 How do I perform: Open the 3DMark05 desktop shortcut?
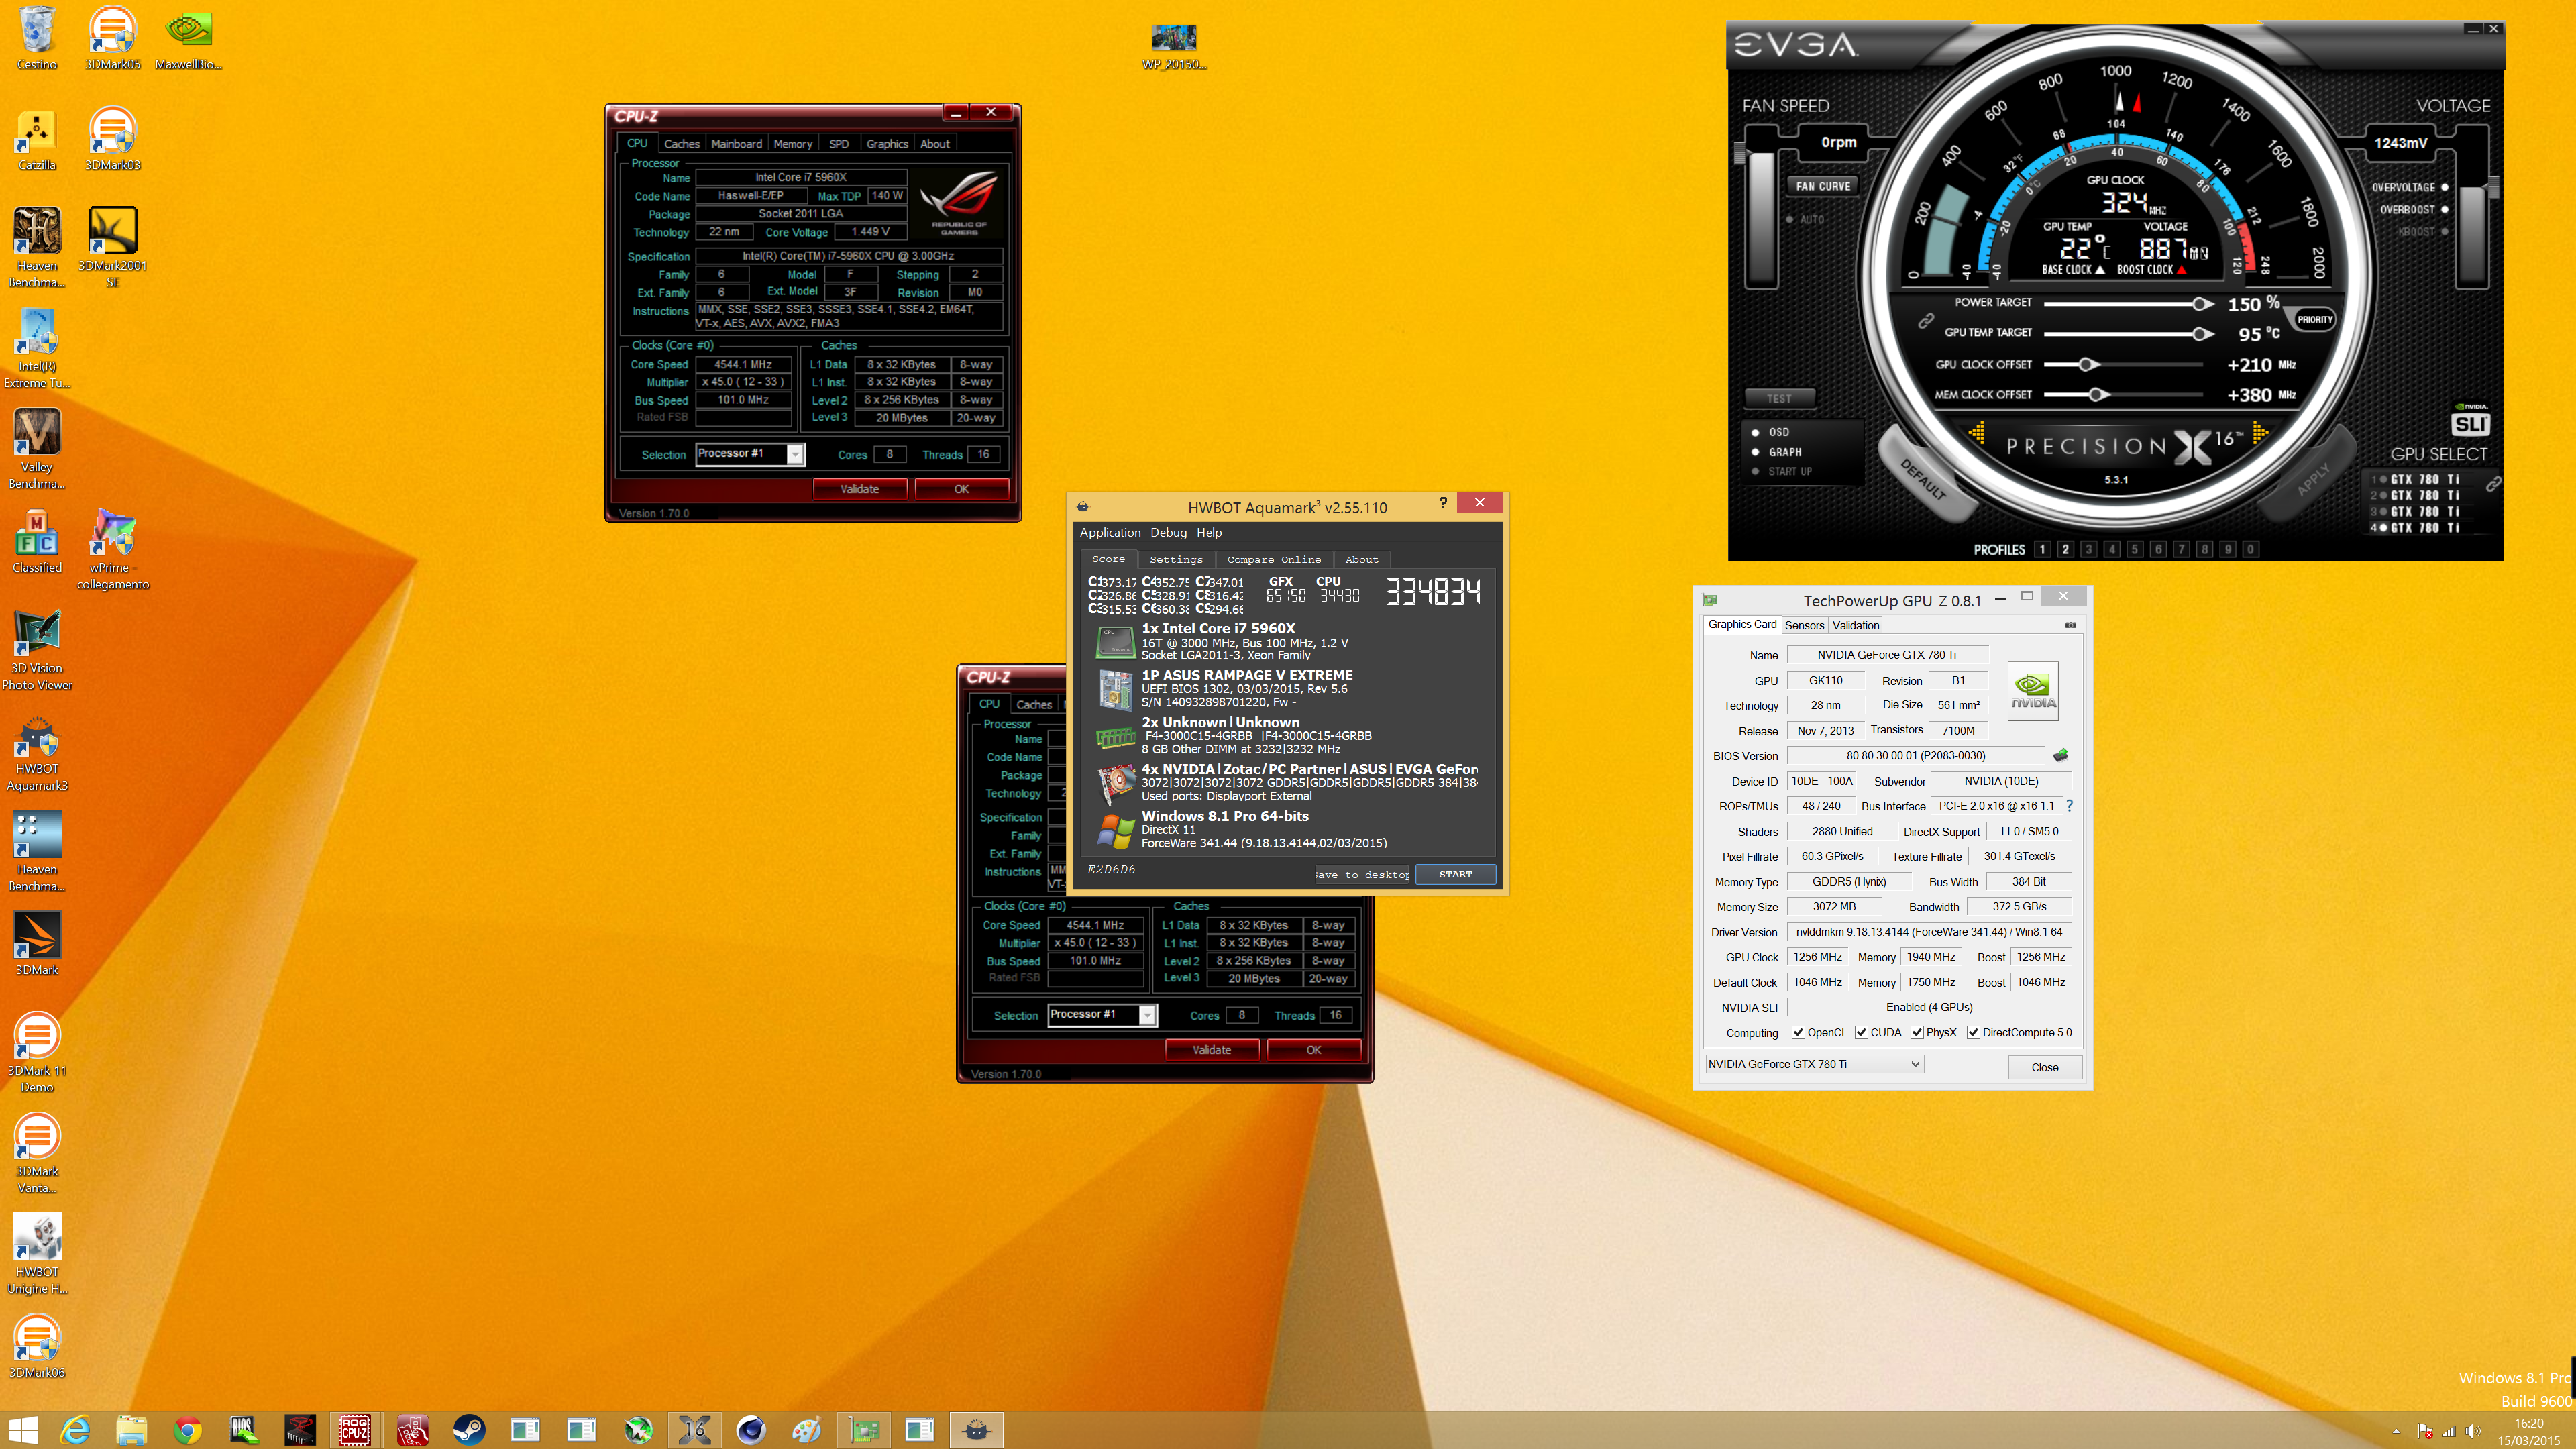(112, 38)
